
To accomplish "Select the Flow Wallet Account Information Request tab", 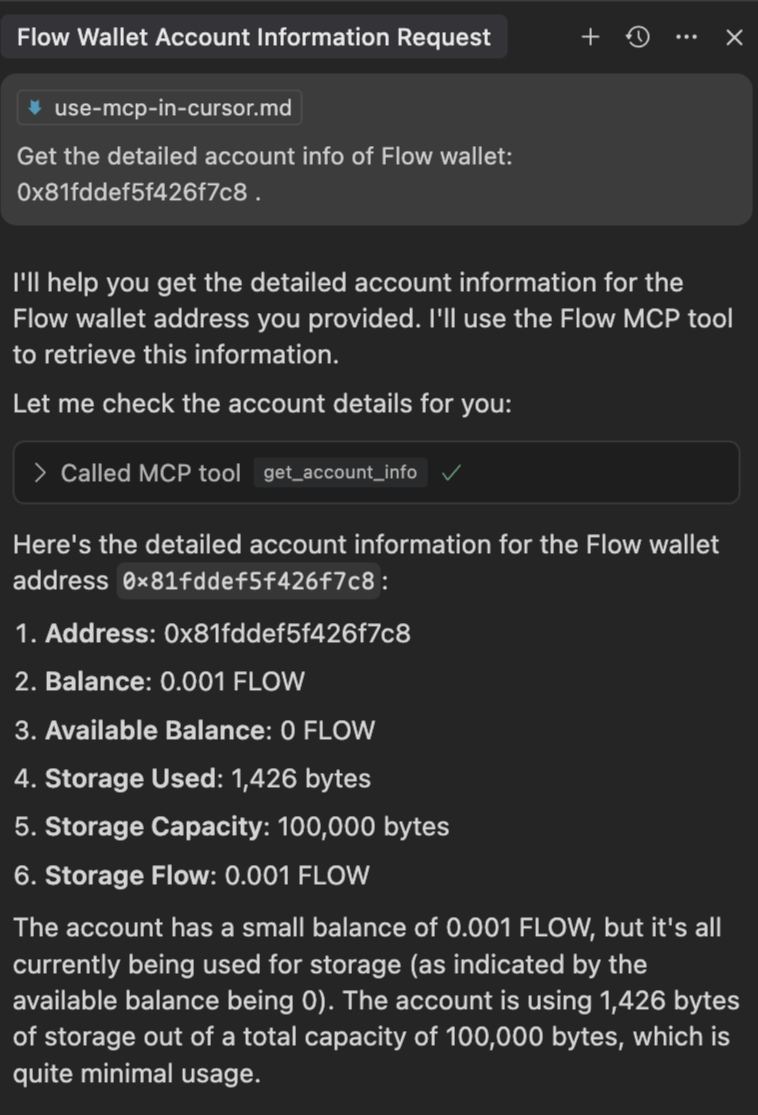I will click(x=254, y=38).
